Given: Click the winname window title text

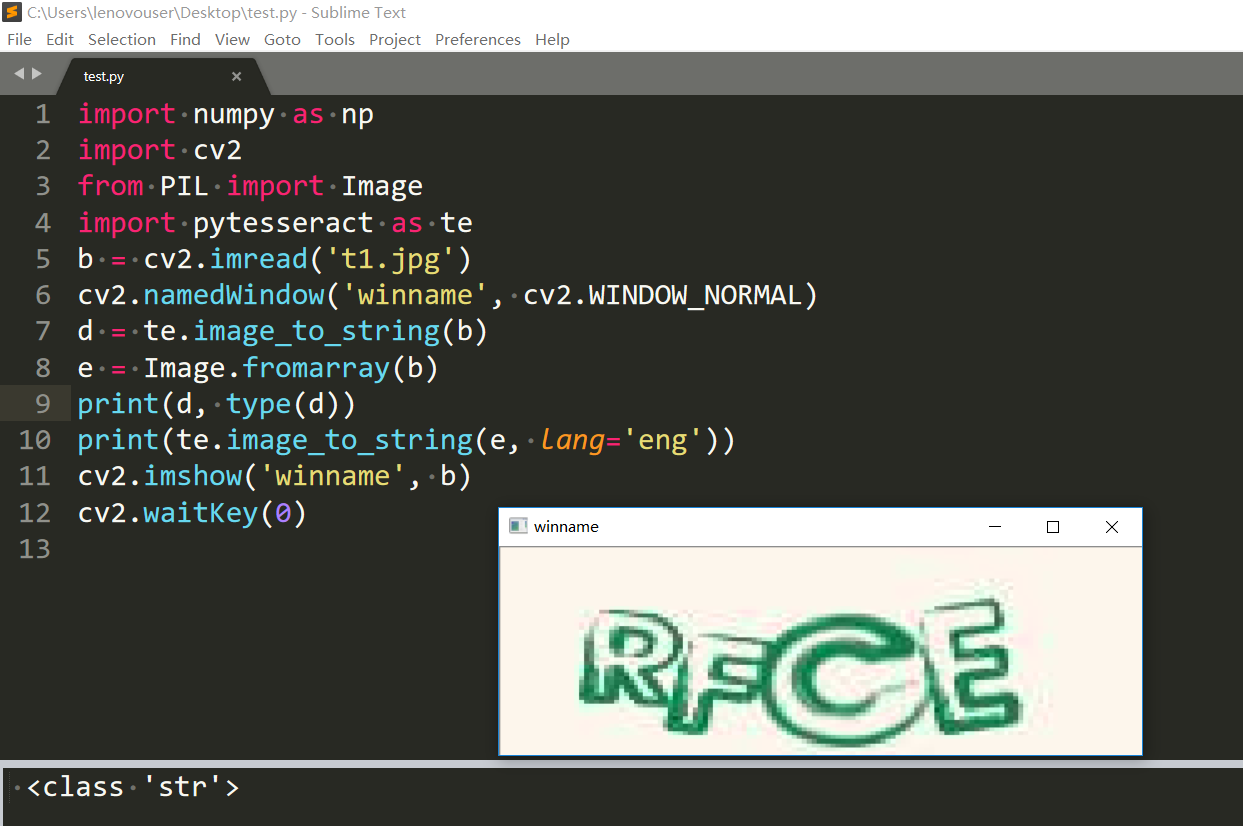Looking at the screenshot, I should [x=566, y=527].
